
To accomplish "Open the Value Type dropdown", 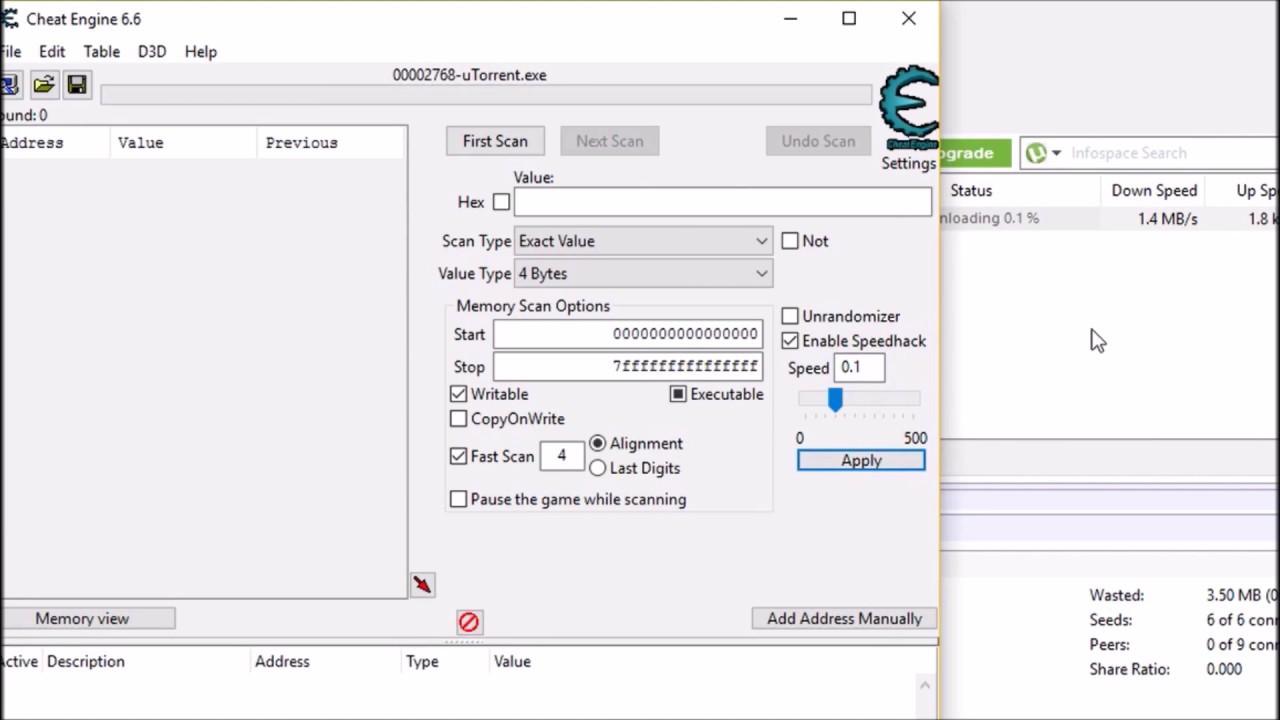I will click(x=643, y=274).
